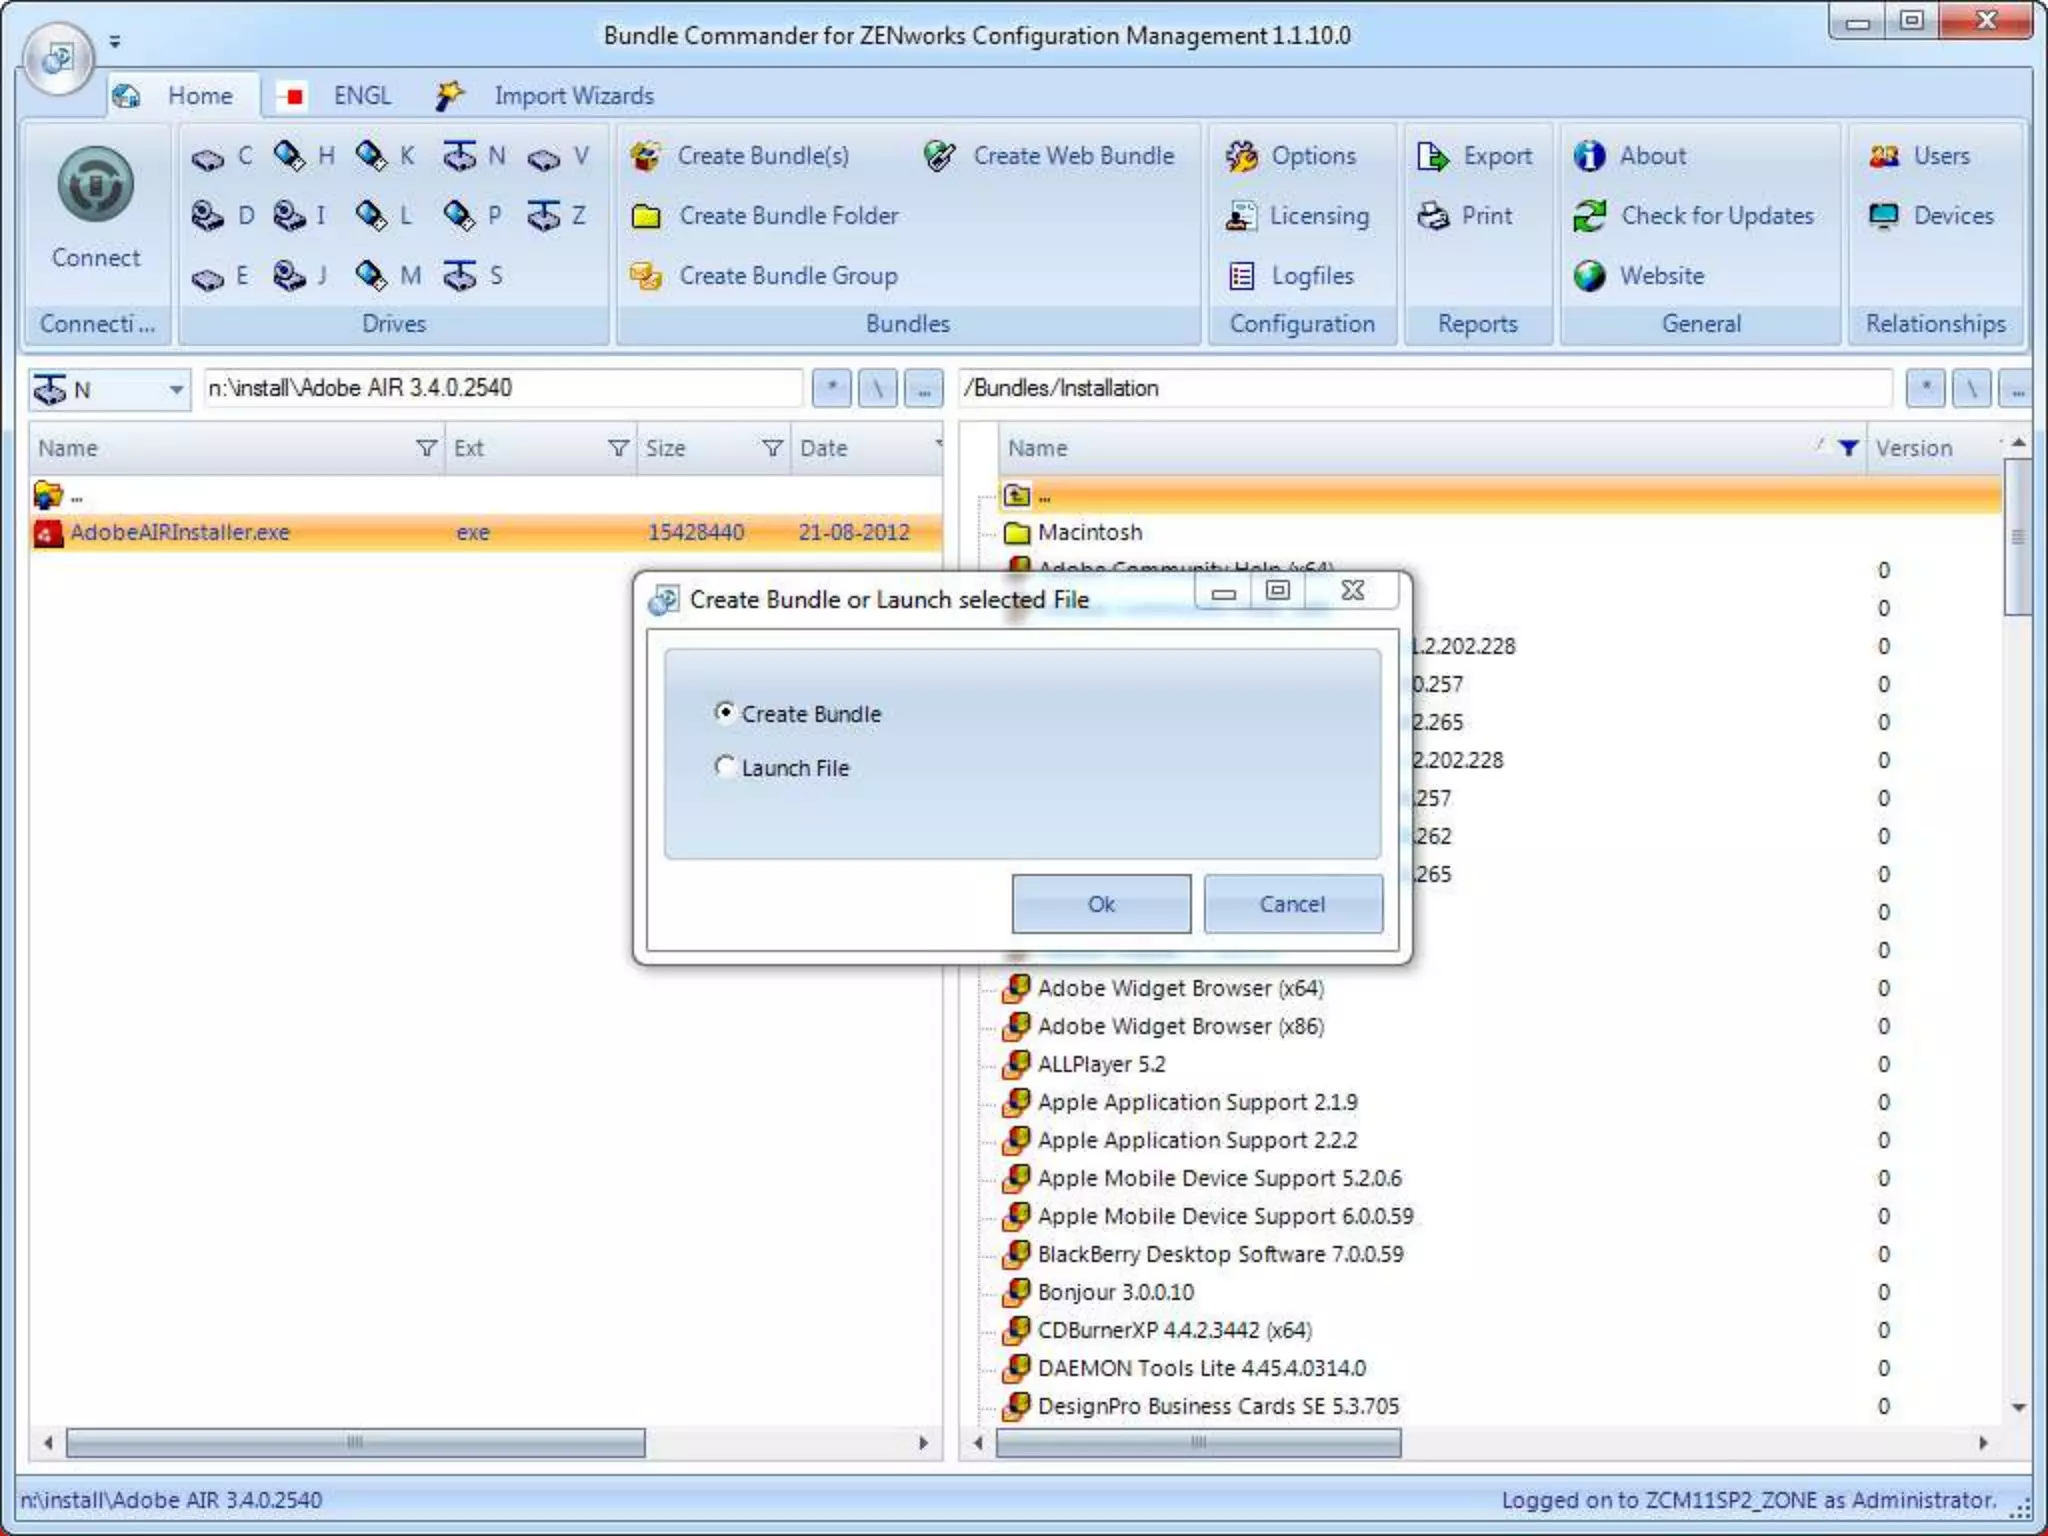The height and width of the screenshot is (1536, 2048).
Task: Toggle the Name column filter in bundle list
Action: (1848, 448)
